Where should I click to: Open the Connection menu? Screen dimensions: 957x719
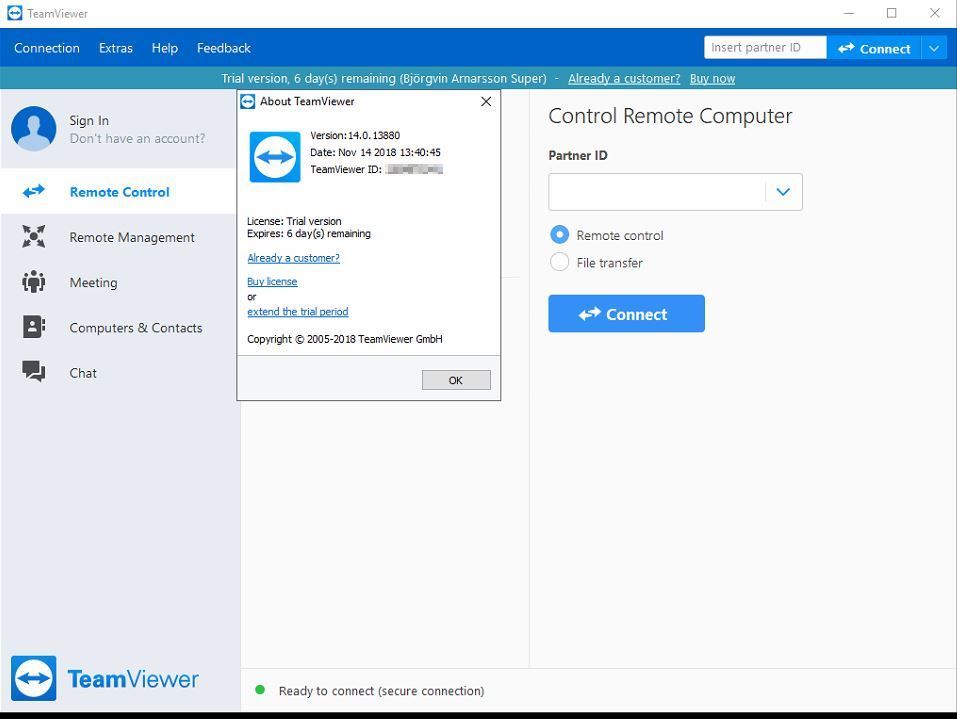pyautogui.click(x=47, y=48)
